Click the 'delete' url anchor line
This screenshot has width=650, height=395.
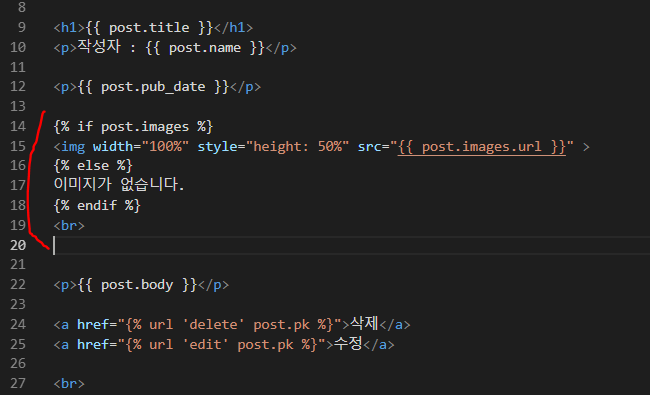pos(232,324)
